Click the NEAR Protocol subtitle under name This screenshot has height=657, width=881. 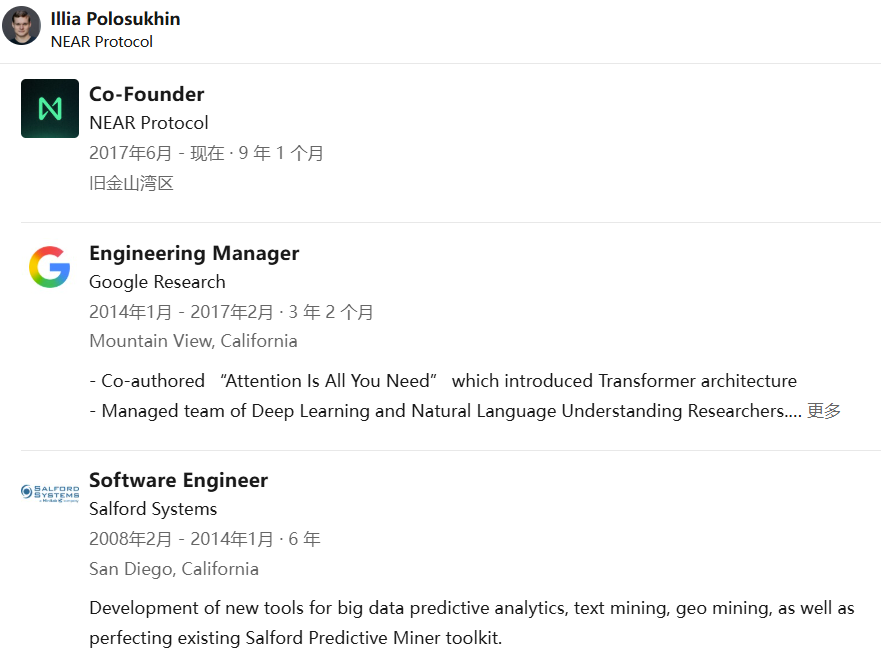tap(102, 42)
